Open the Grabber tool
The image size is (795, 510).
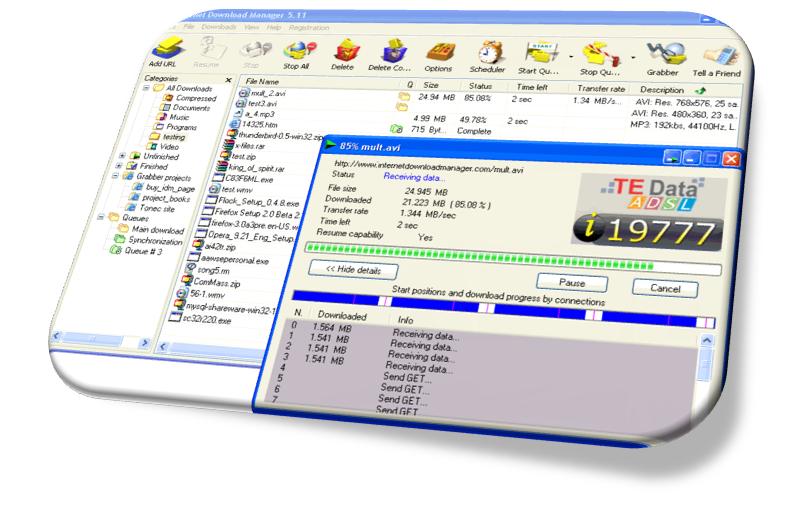click(x=664, y=59)
